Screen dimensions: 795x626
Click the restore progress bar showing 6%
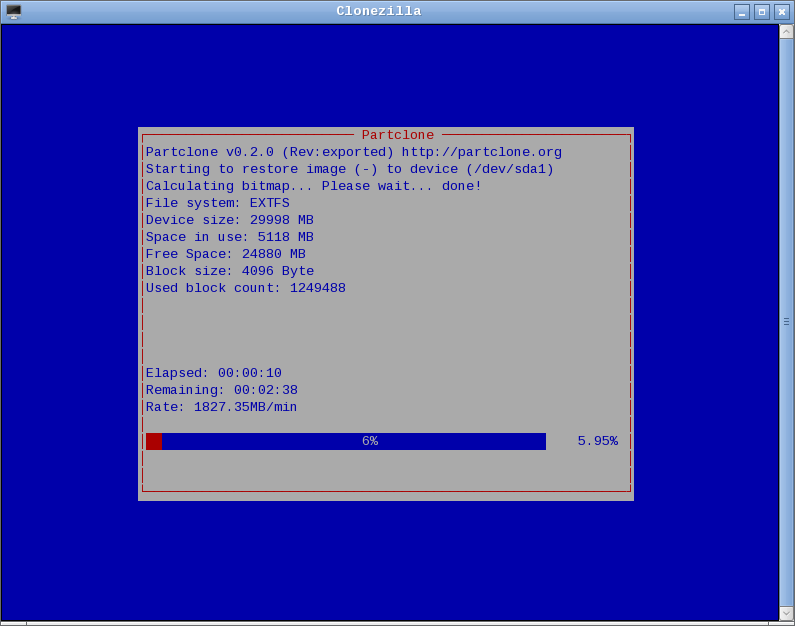(x=346, y=441)
